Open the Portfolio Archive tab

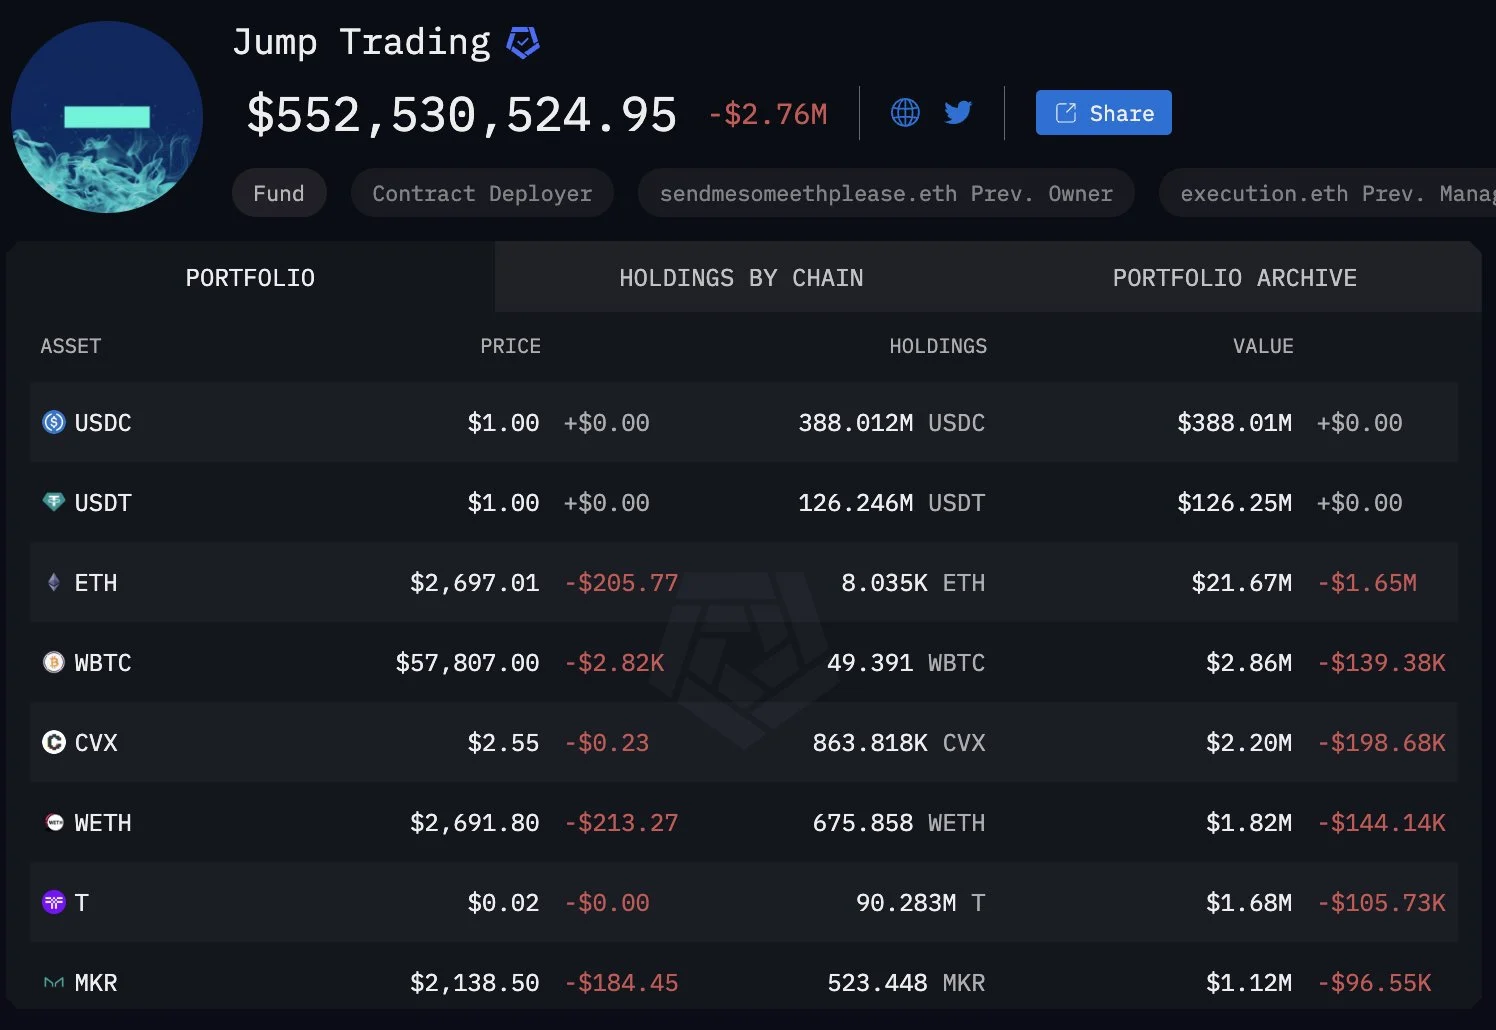click(x=1234, y=278)
